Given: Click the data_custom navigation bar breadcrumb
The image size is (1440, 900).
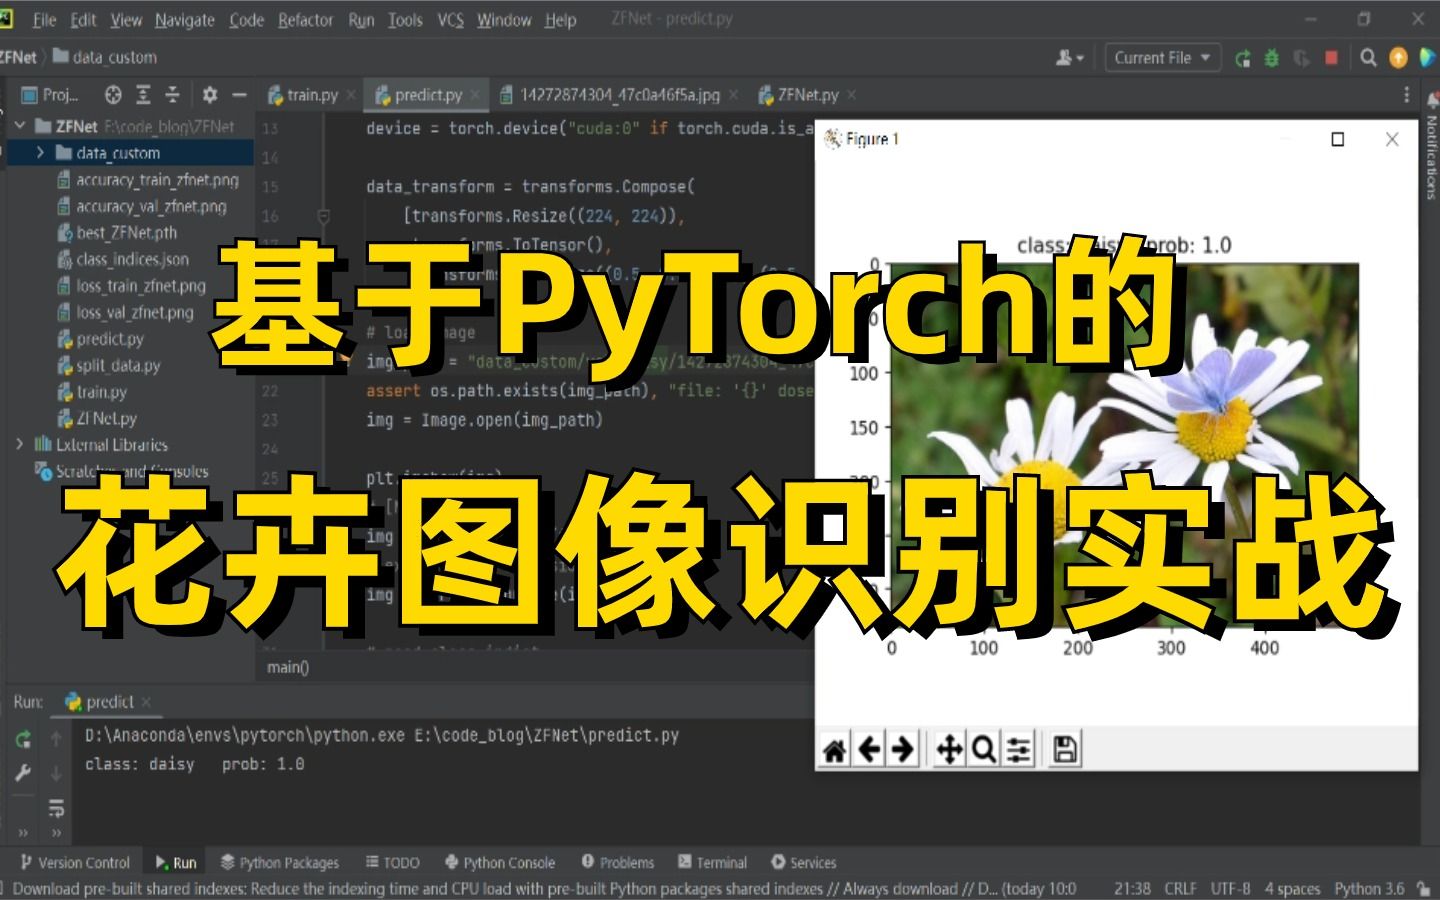Looking at the screenshot, I should (x=106, y=57).
